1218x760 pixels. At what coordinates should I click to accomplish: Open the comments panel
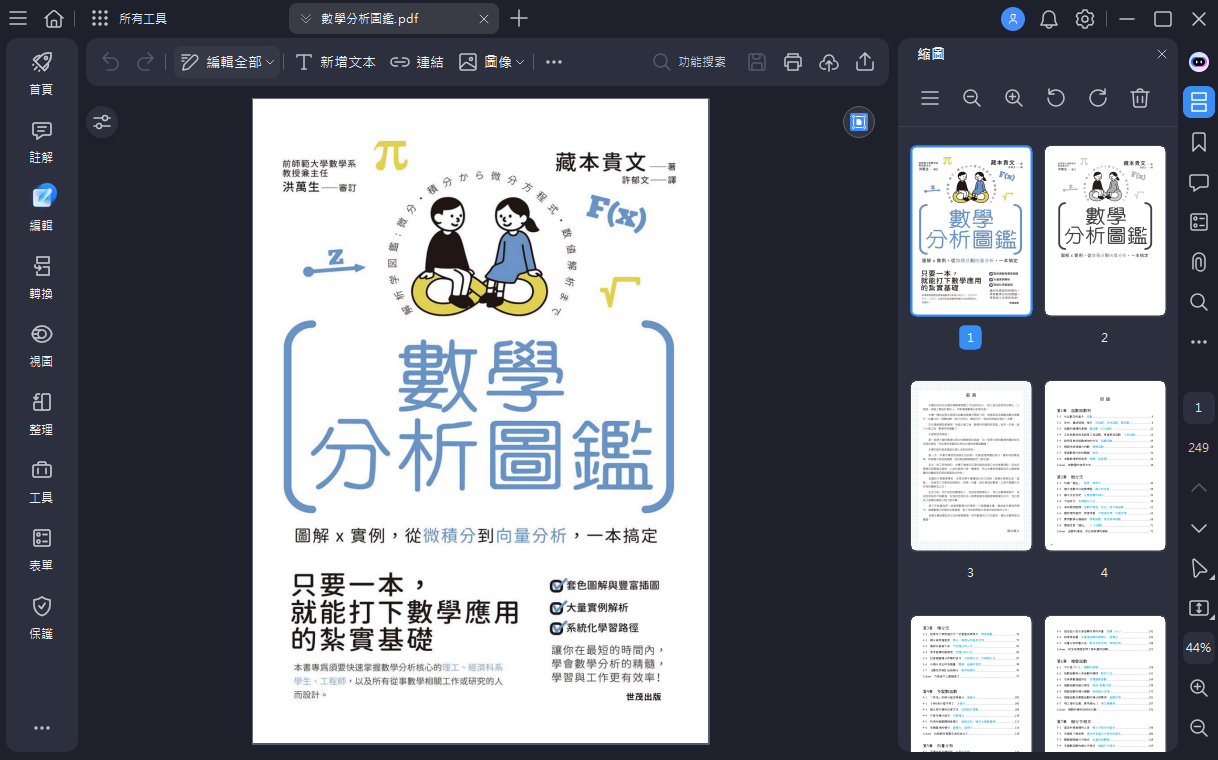click(1199, 182)
